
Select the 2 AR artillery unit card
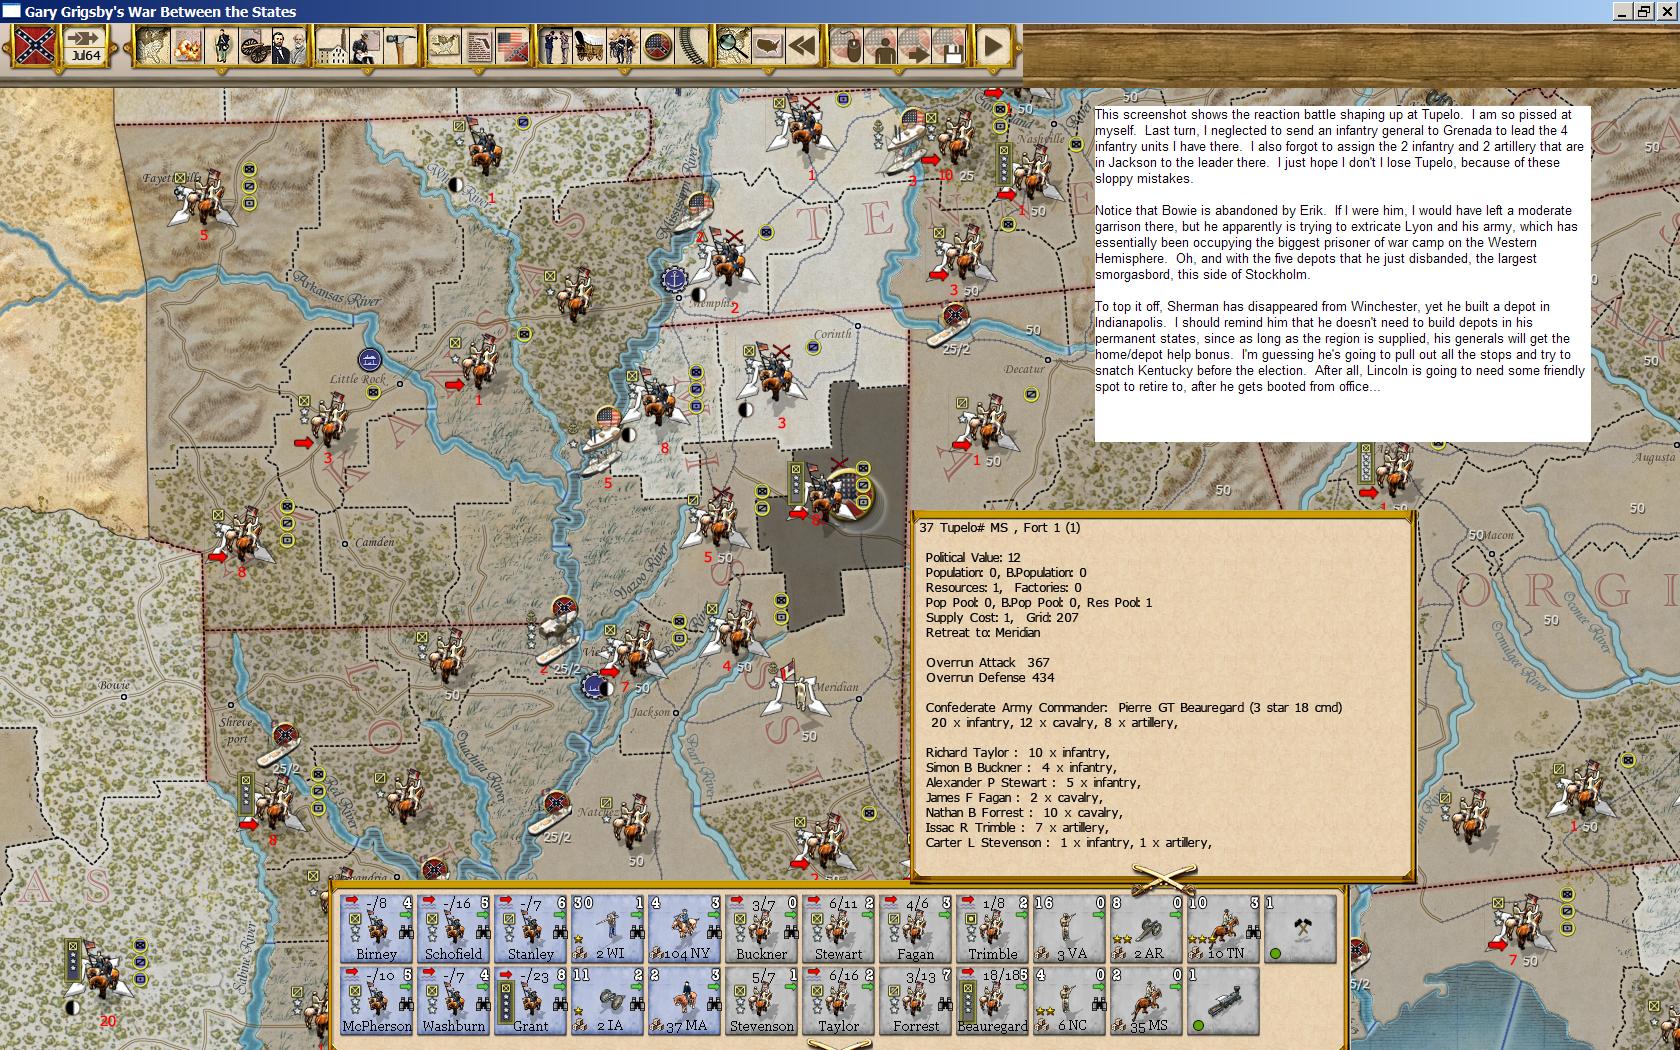pos(1147,929)
